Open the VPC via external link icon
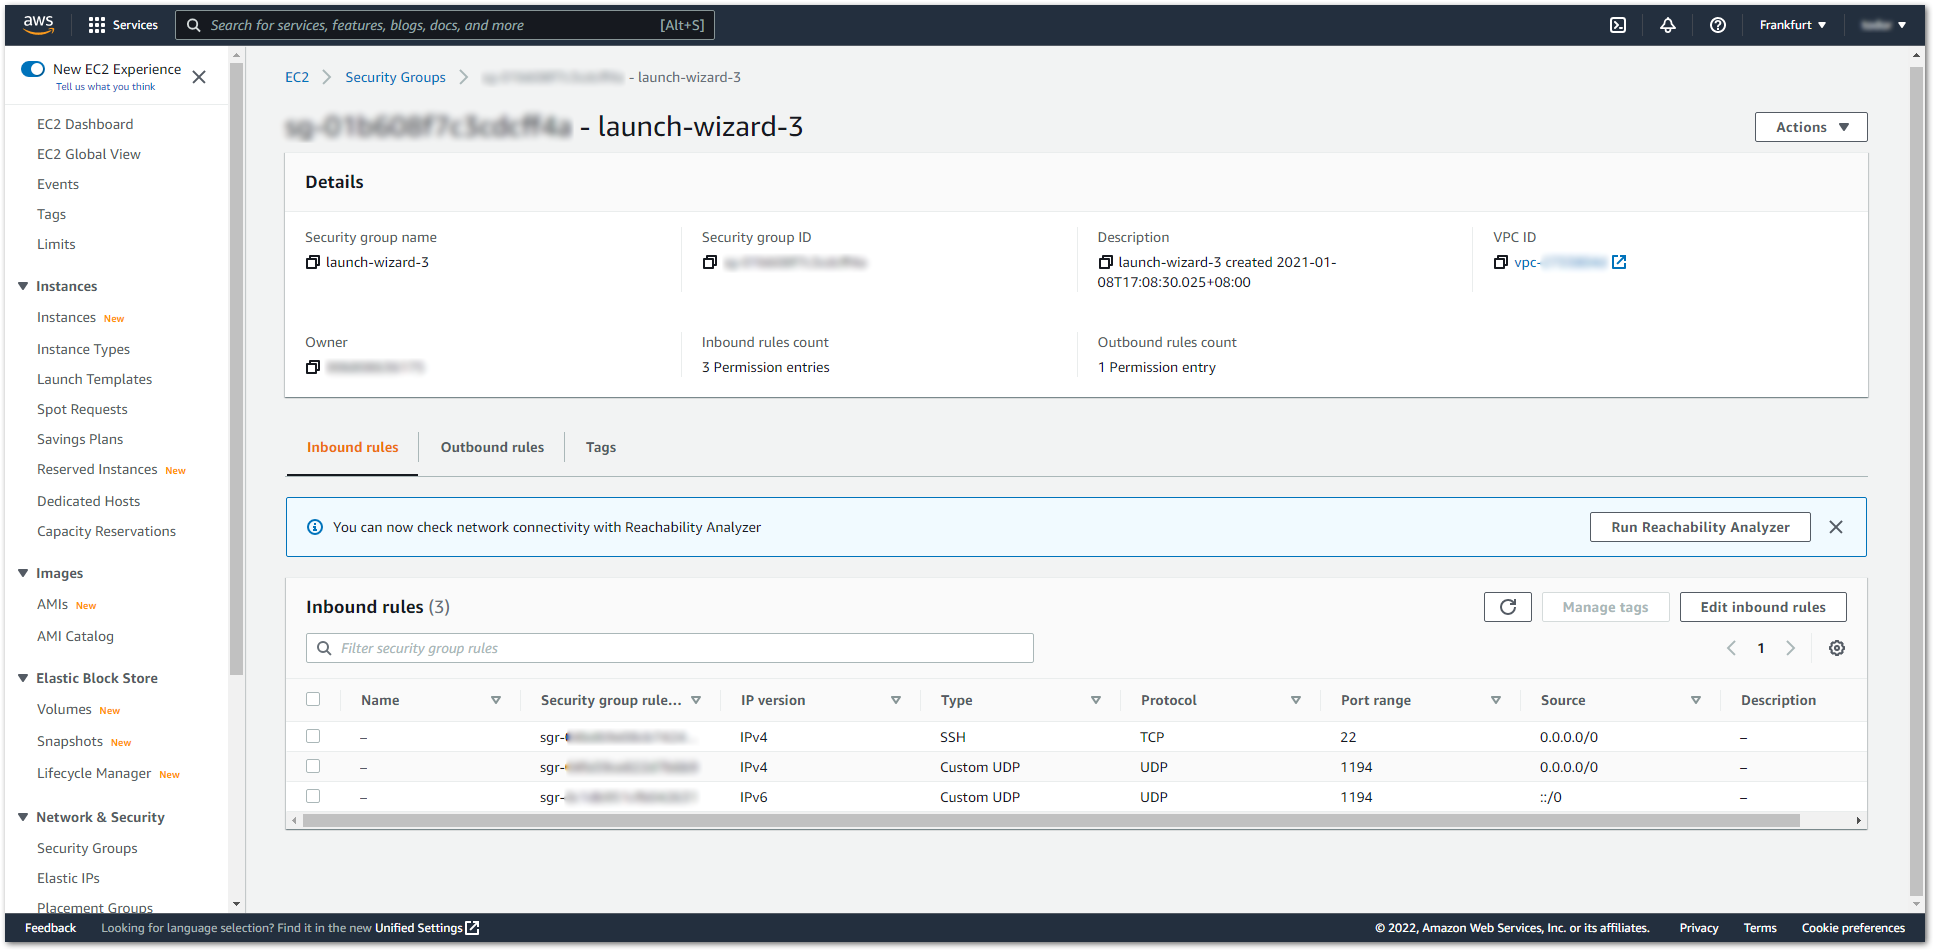 [1620, 262]
